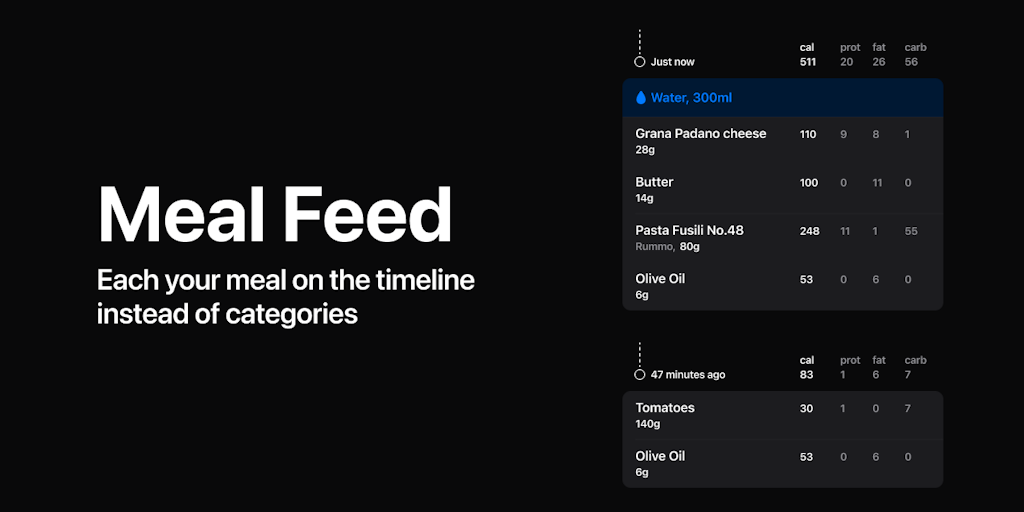Click the cal column header of first meal
Viewport: 1024px width, 512px height.
pyautogui.click(x=807, y=47)
